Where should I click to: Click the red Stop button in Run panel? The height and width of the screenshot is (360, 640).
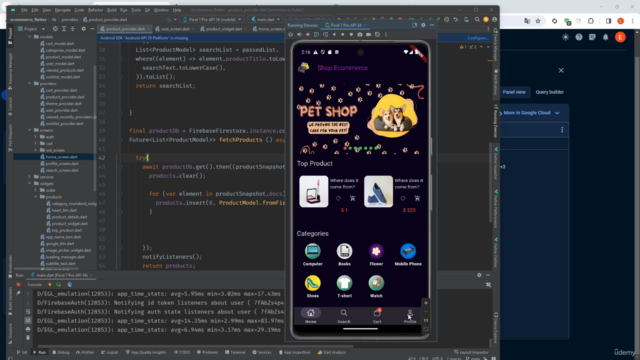[x=18, y=284]
